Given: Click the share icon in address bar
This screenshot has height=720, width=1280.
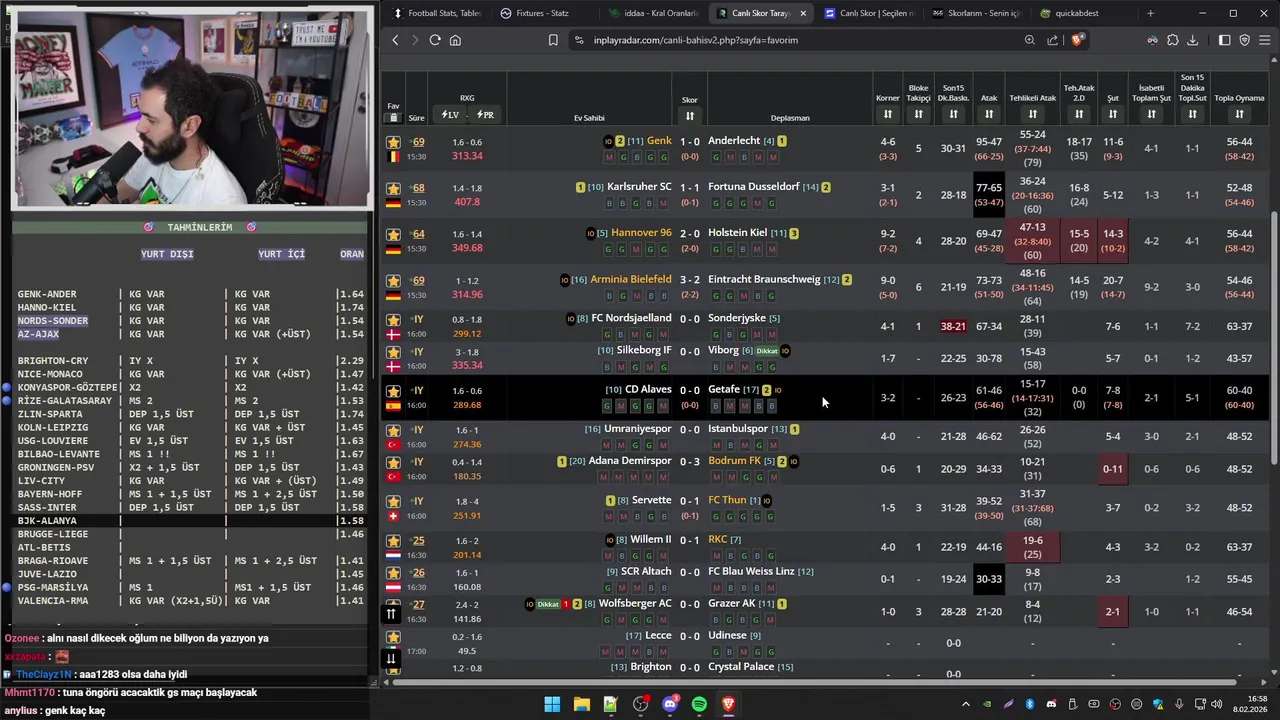Looking at the screenshot, I should click(x=1053, y=40).
